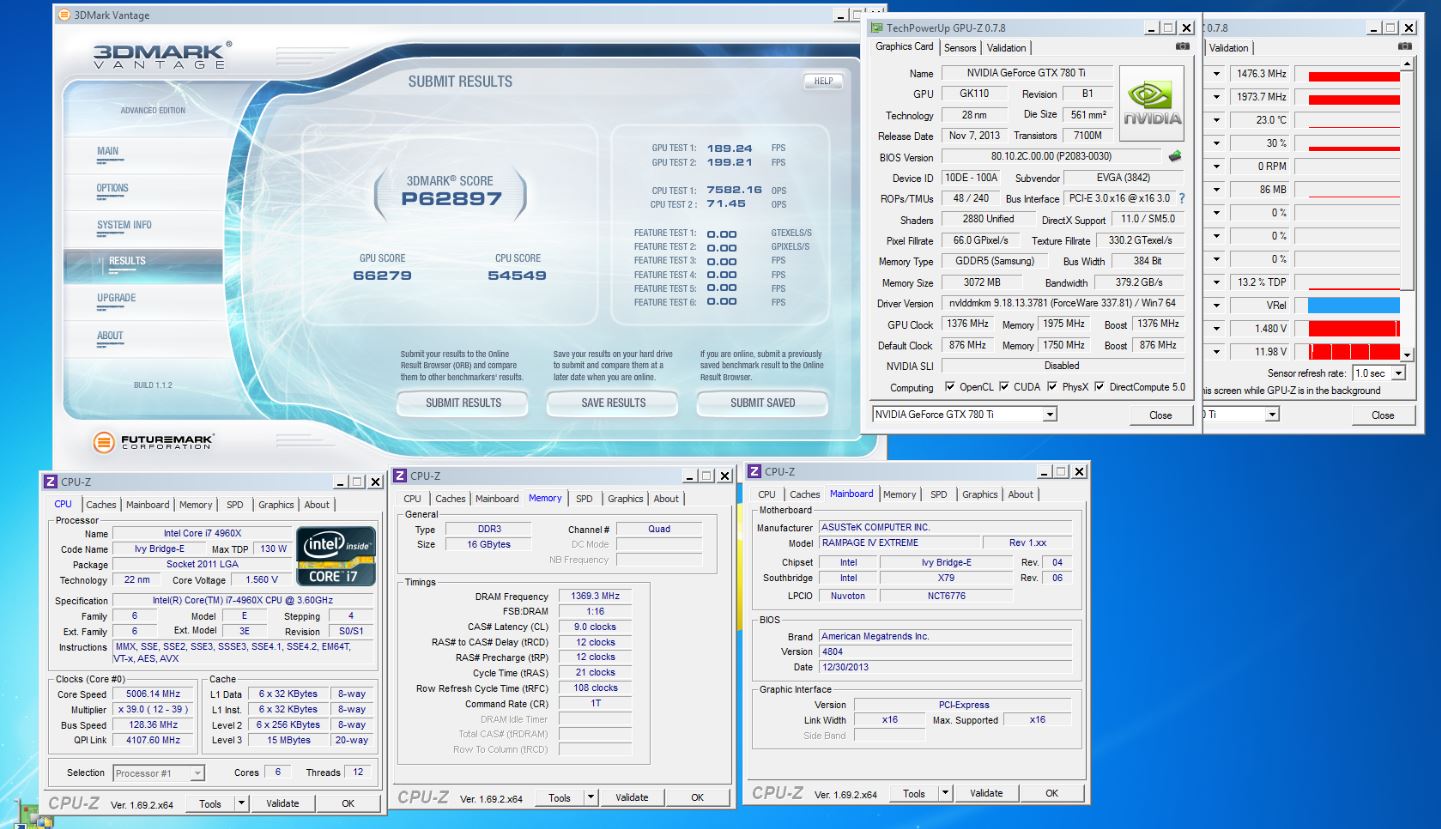
Task: Click the 1476.3 MHz red sensor graph
Action: pos(1354,75)
